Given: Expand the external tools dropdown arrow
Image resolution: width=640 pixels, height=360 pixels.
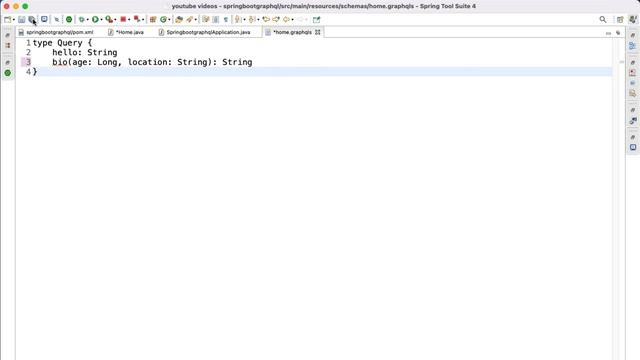Looking at the screenshot, I should [x=115, y=20].
